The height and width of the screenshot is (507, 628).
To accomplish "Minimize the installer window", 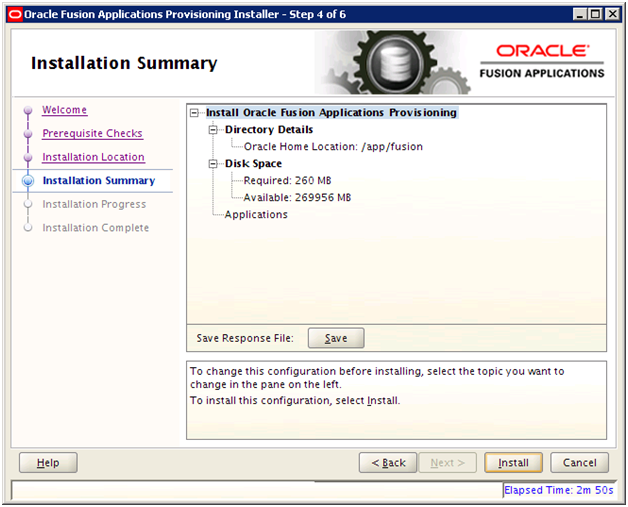I will coord(580,15).
